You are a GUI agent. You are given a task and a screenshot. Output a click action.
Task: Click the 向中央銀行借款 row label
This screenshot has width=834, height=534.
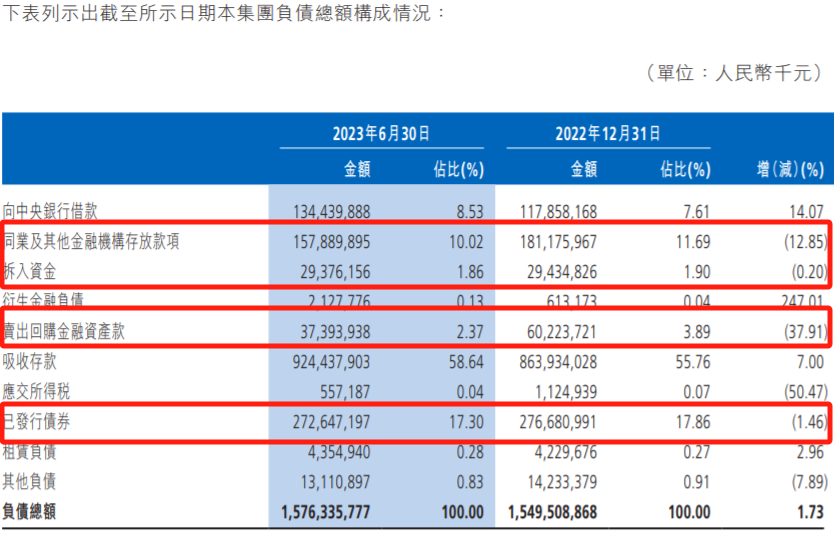[52, 211]
